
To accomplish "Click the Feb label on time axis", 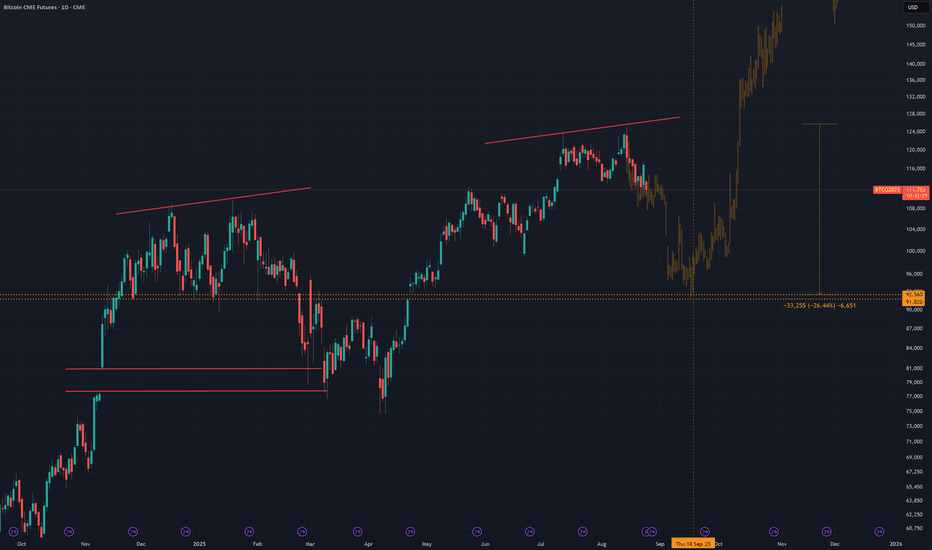I will coord(257,544).
